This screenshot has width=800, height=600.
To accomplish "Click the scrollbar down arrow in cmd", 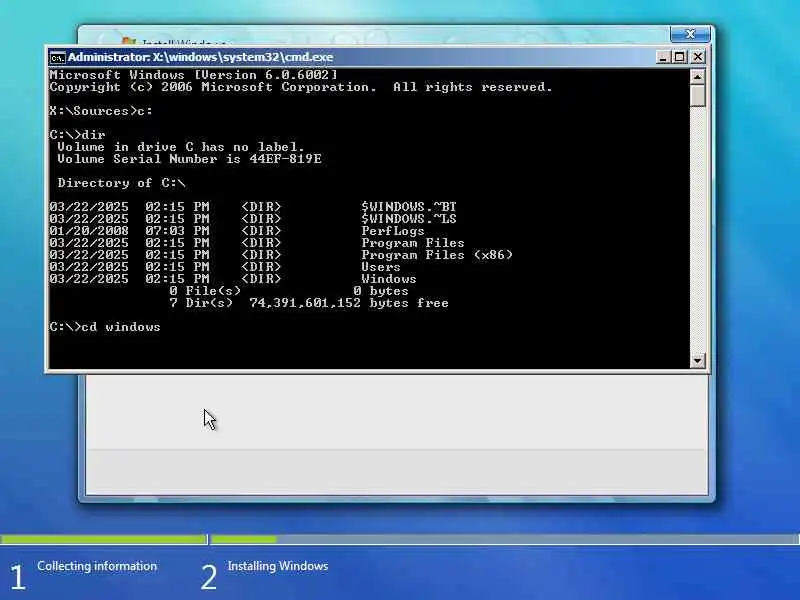I will tap(697, 360).
